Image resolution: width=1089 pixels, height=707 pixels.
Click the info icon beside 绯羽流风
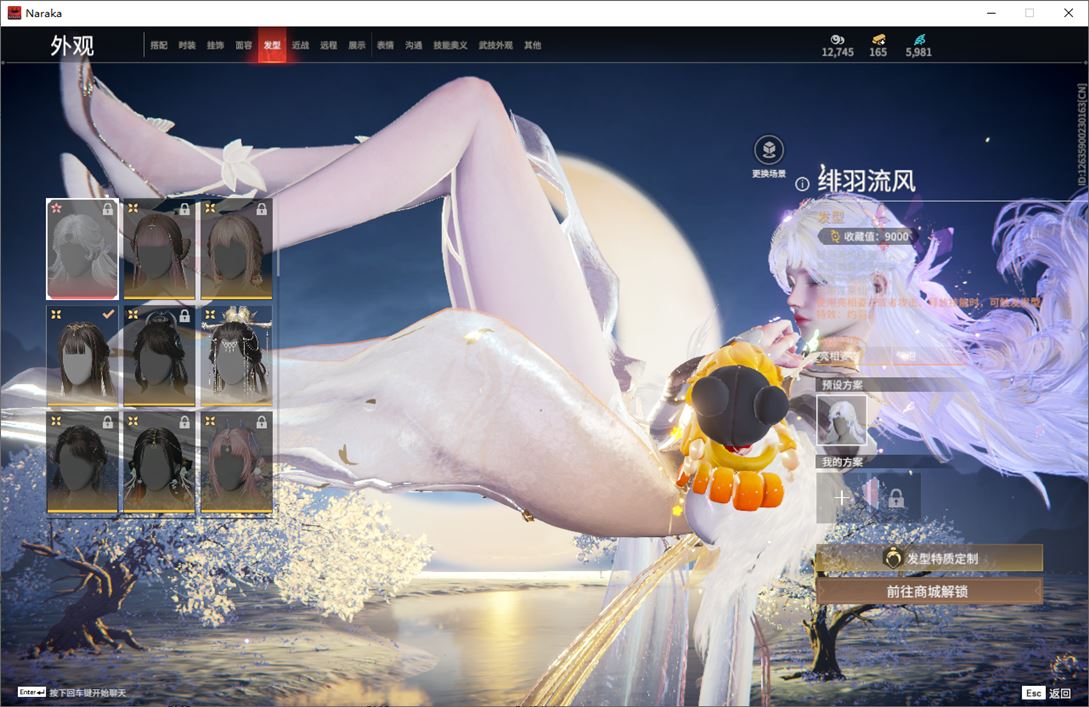(802, 184)
